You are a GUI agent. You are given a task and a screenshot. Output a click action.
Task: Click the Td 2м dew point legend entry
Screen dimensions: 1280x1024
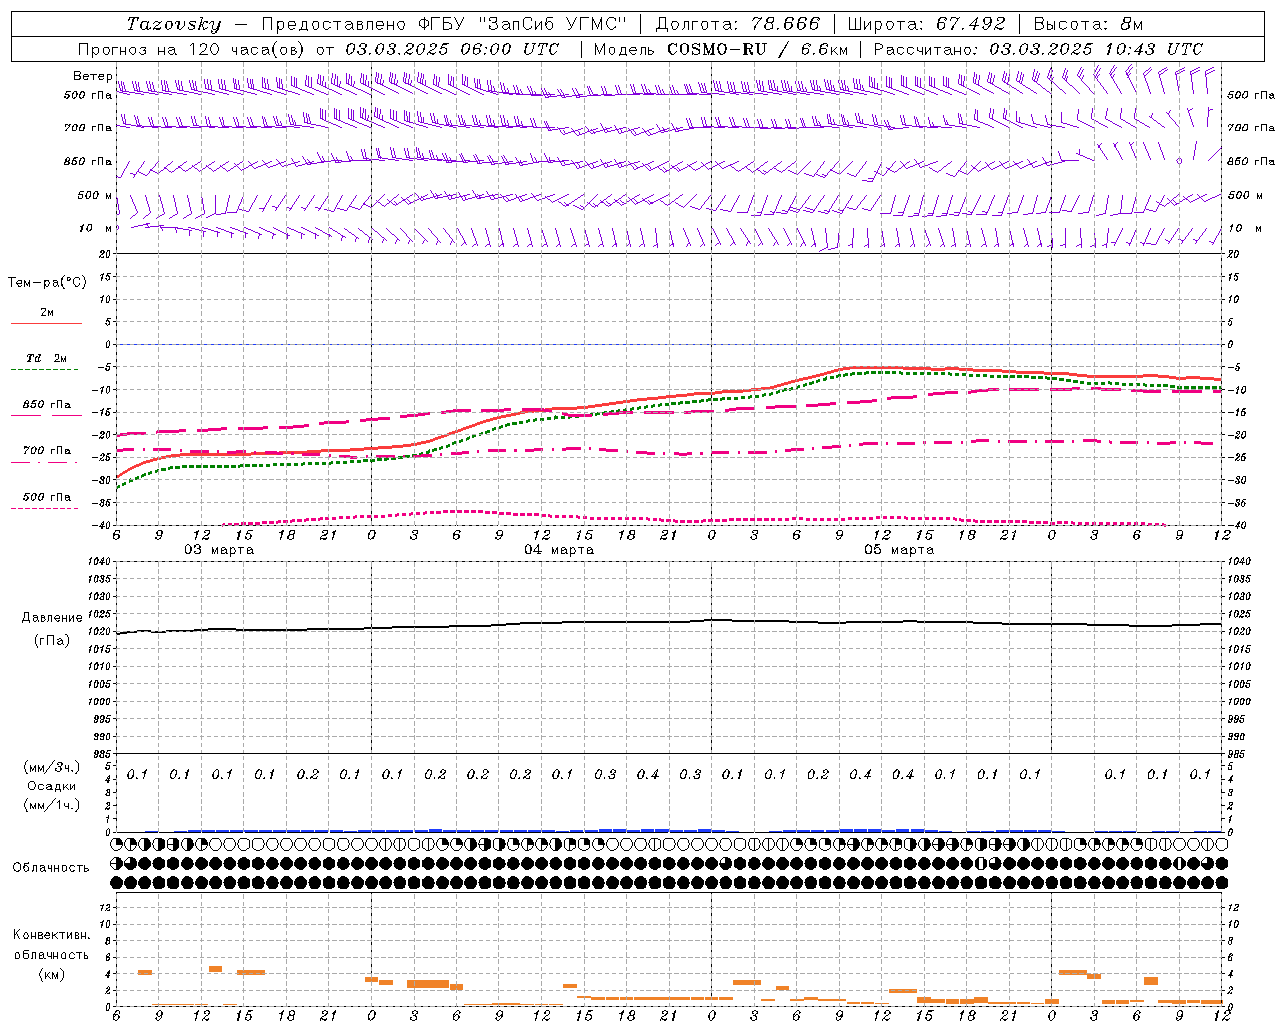[46, 359]
